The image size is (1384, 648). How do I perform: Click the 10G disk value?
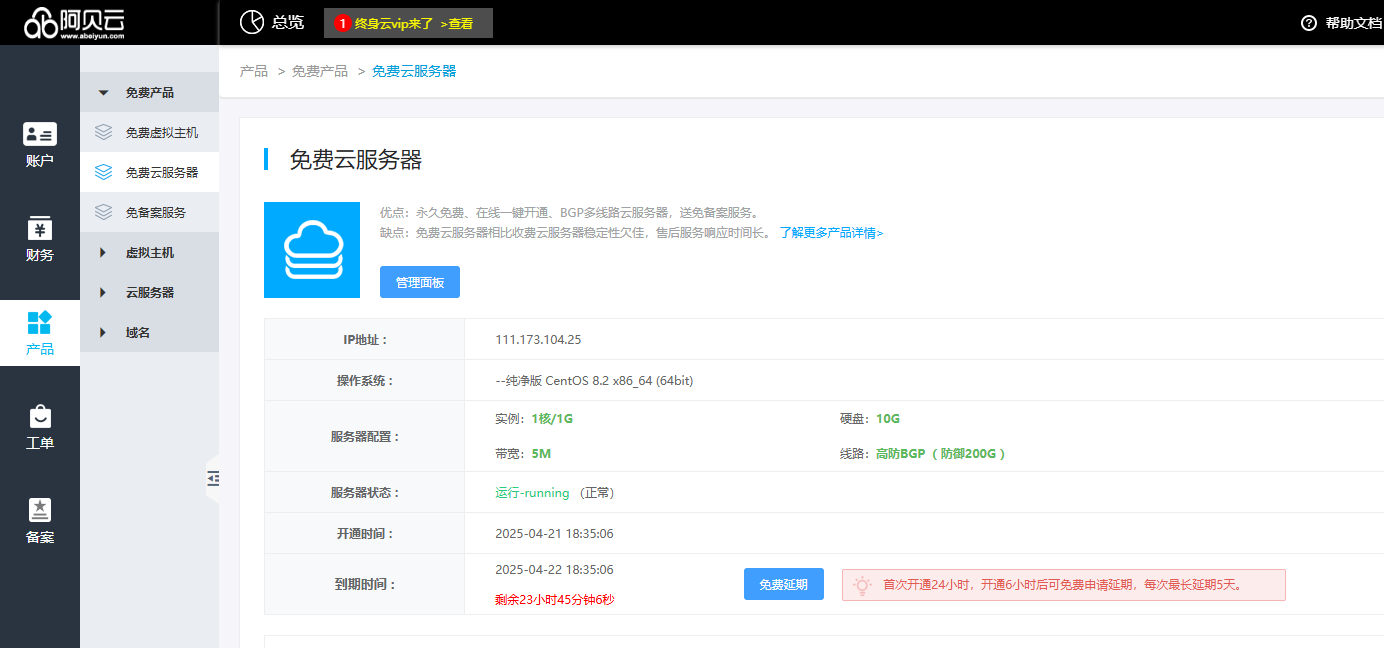888,418
